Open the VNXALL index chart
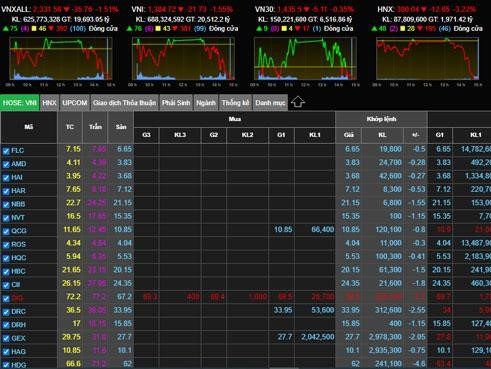 60,59
